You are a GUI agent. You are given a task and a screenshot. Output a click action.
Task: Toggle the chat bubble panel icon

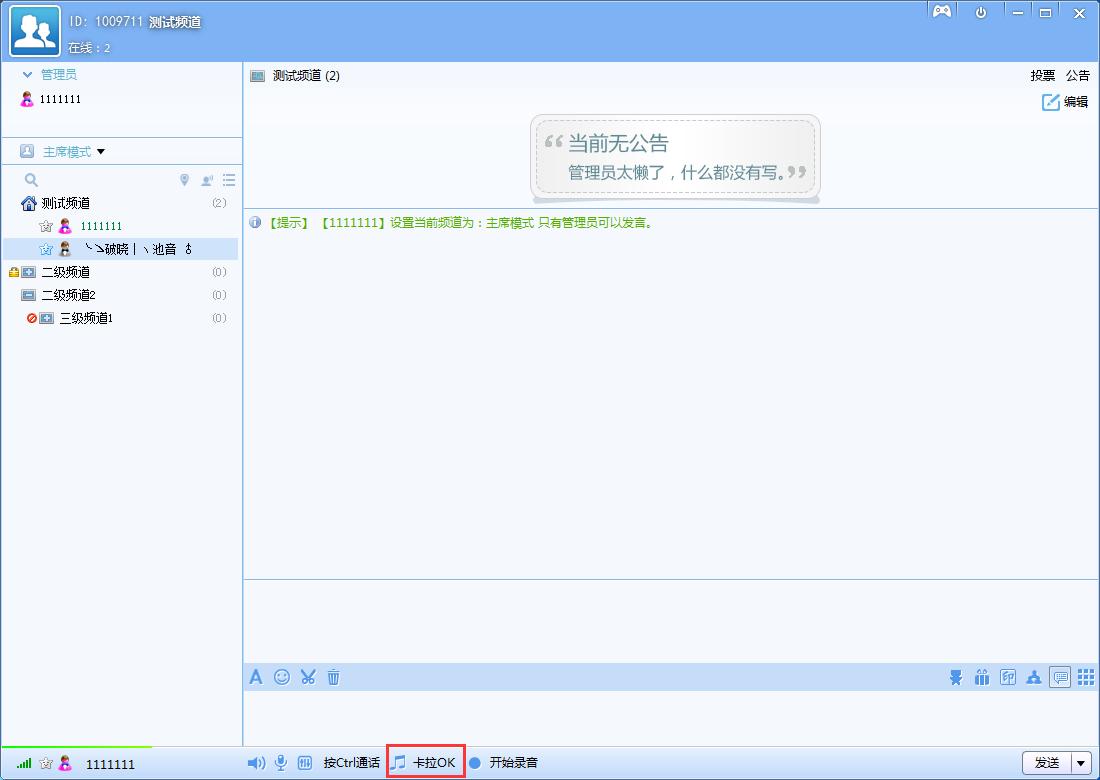1060,677
